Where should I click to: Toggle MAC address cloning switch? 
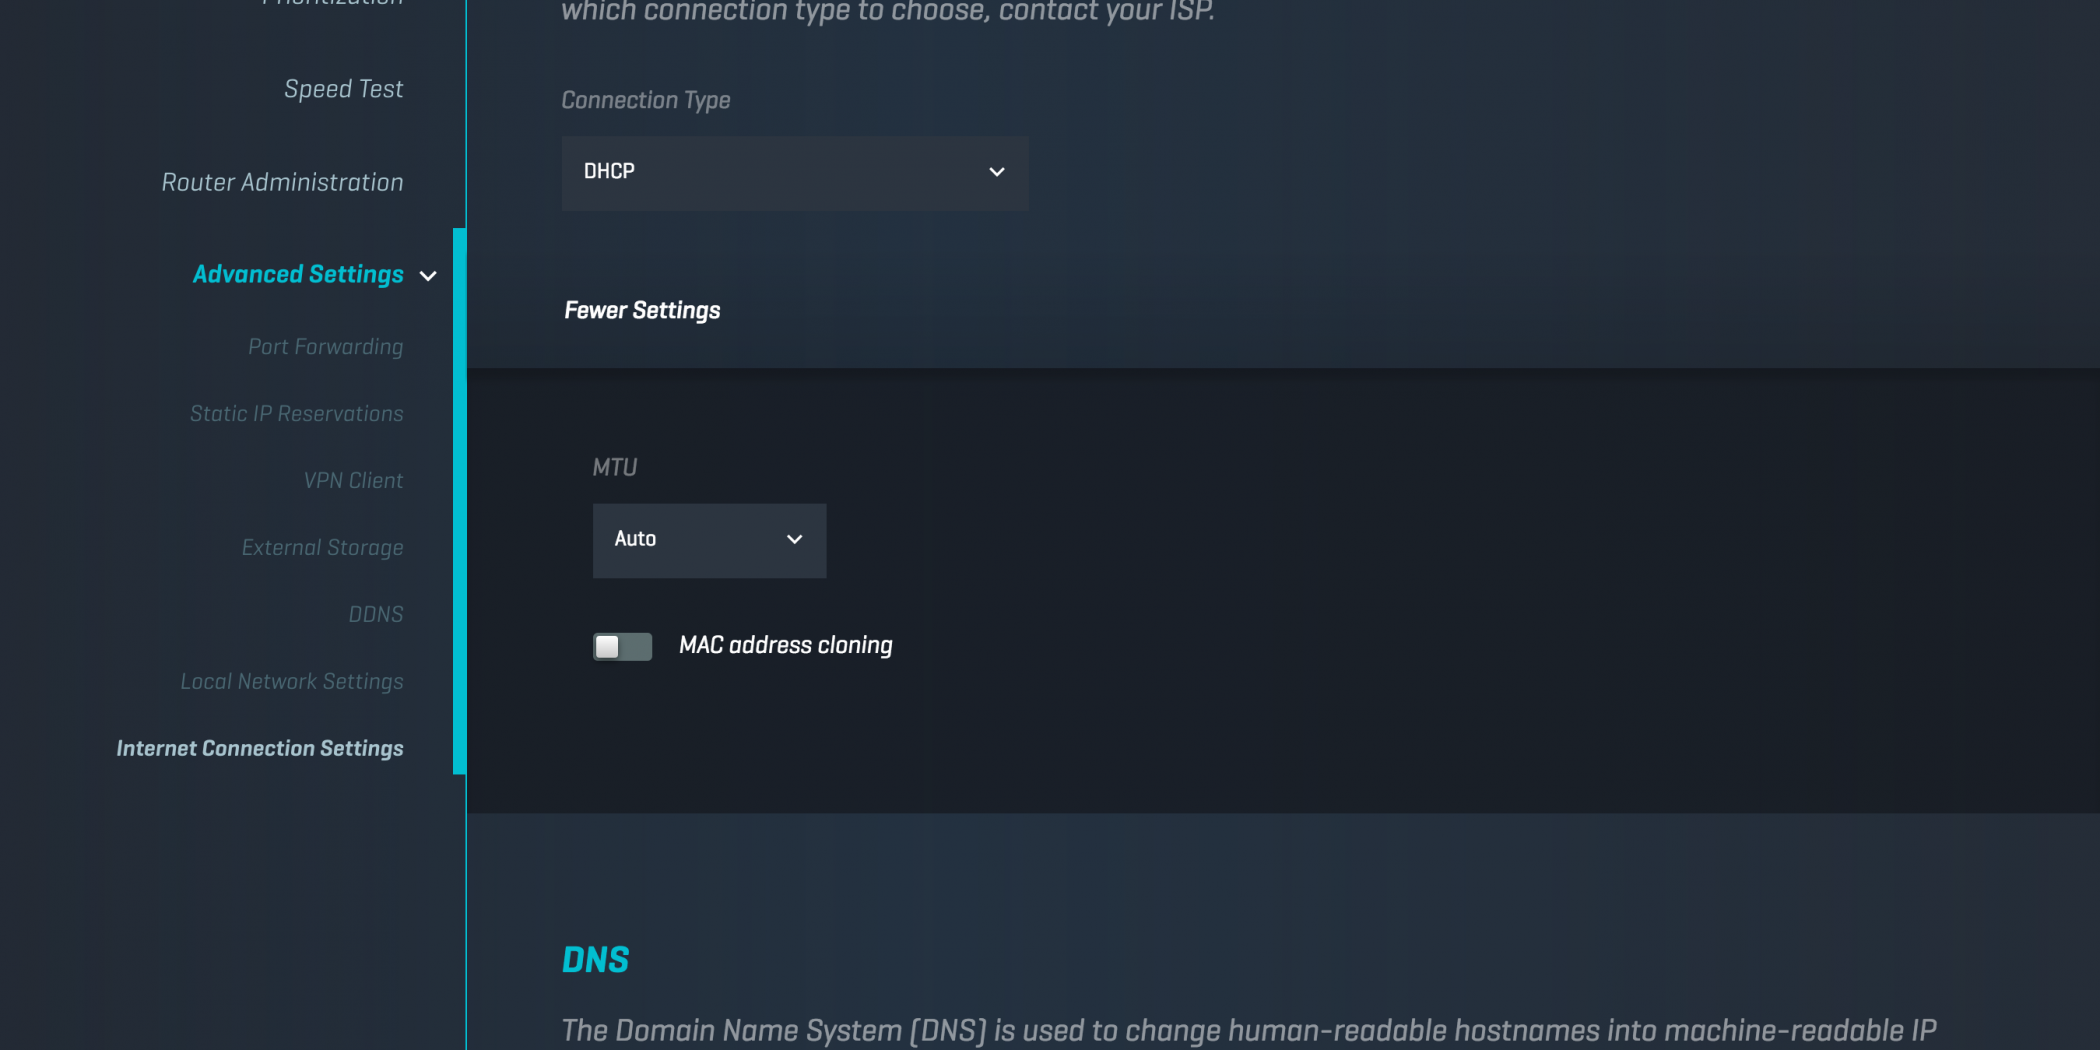(622, 646)
